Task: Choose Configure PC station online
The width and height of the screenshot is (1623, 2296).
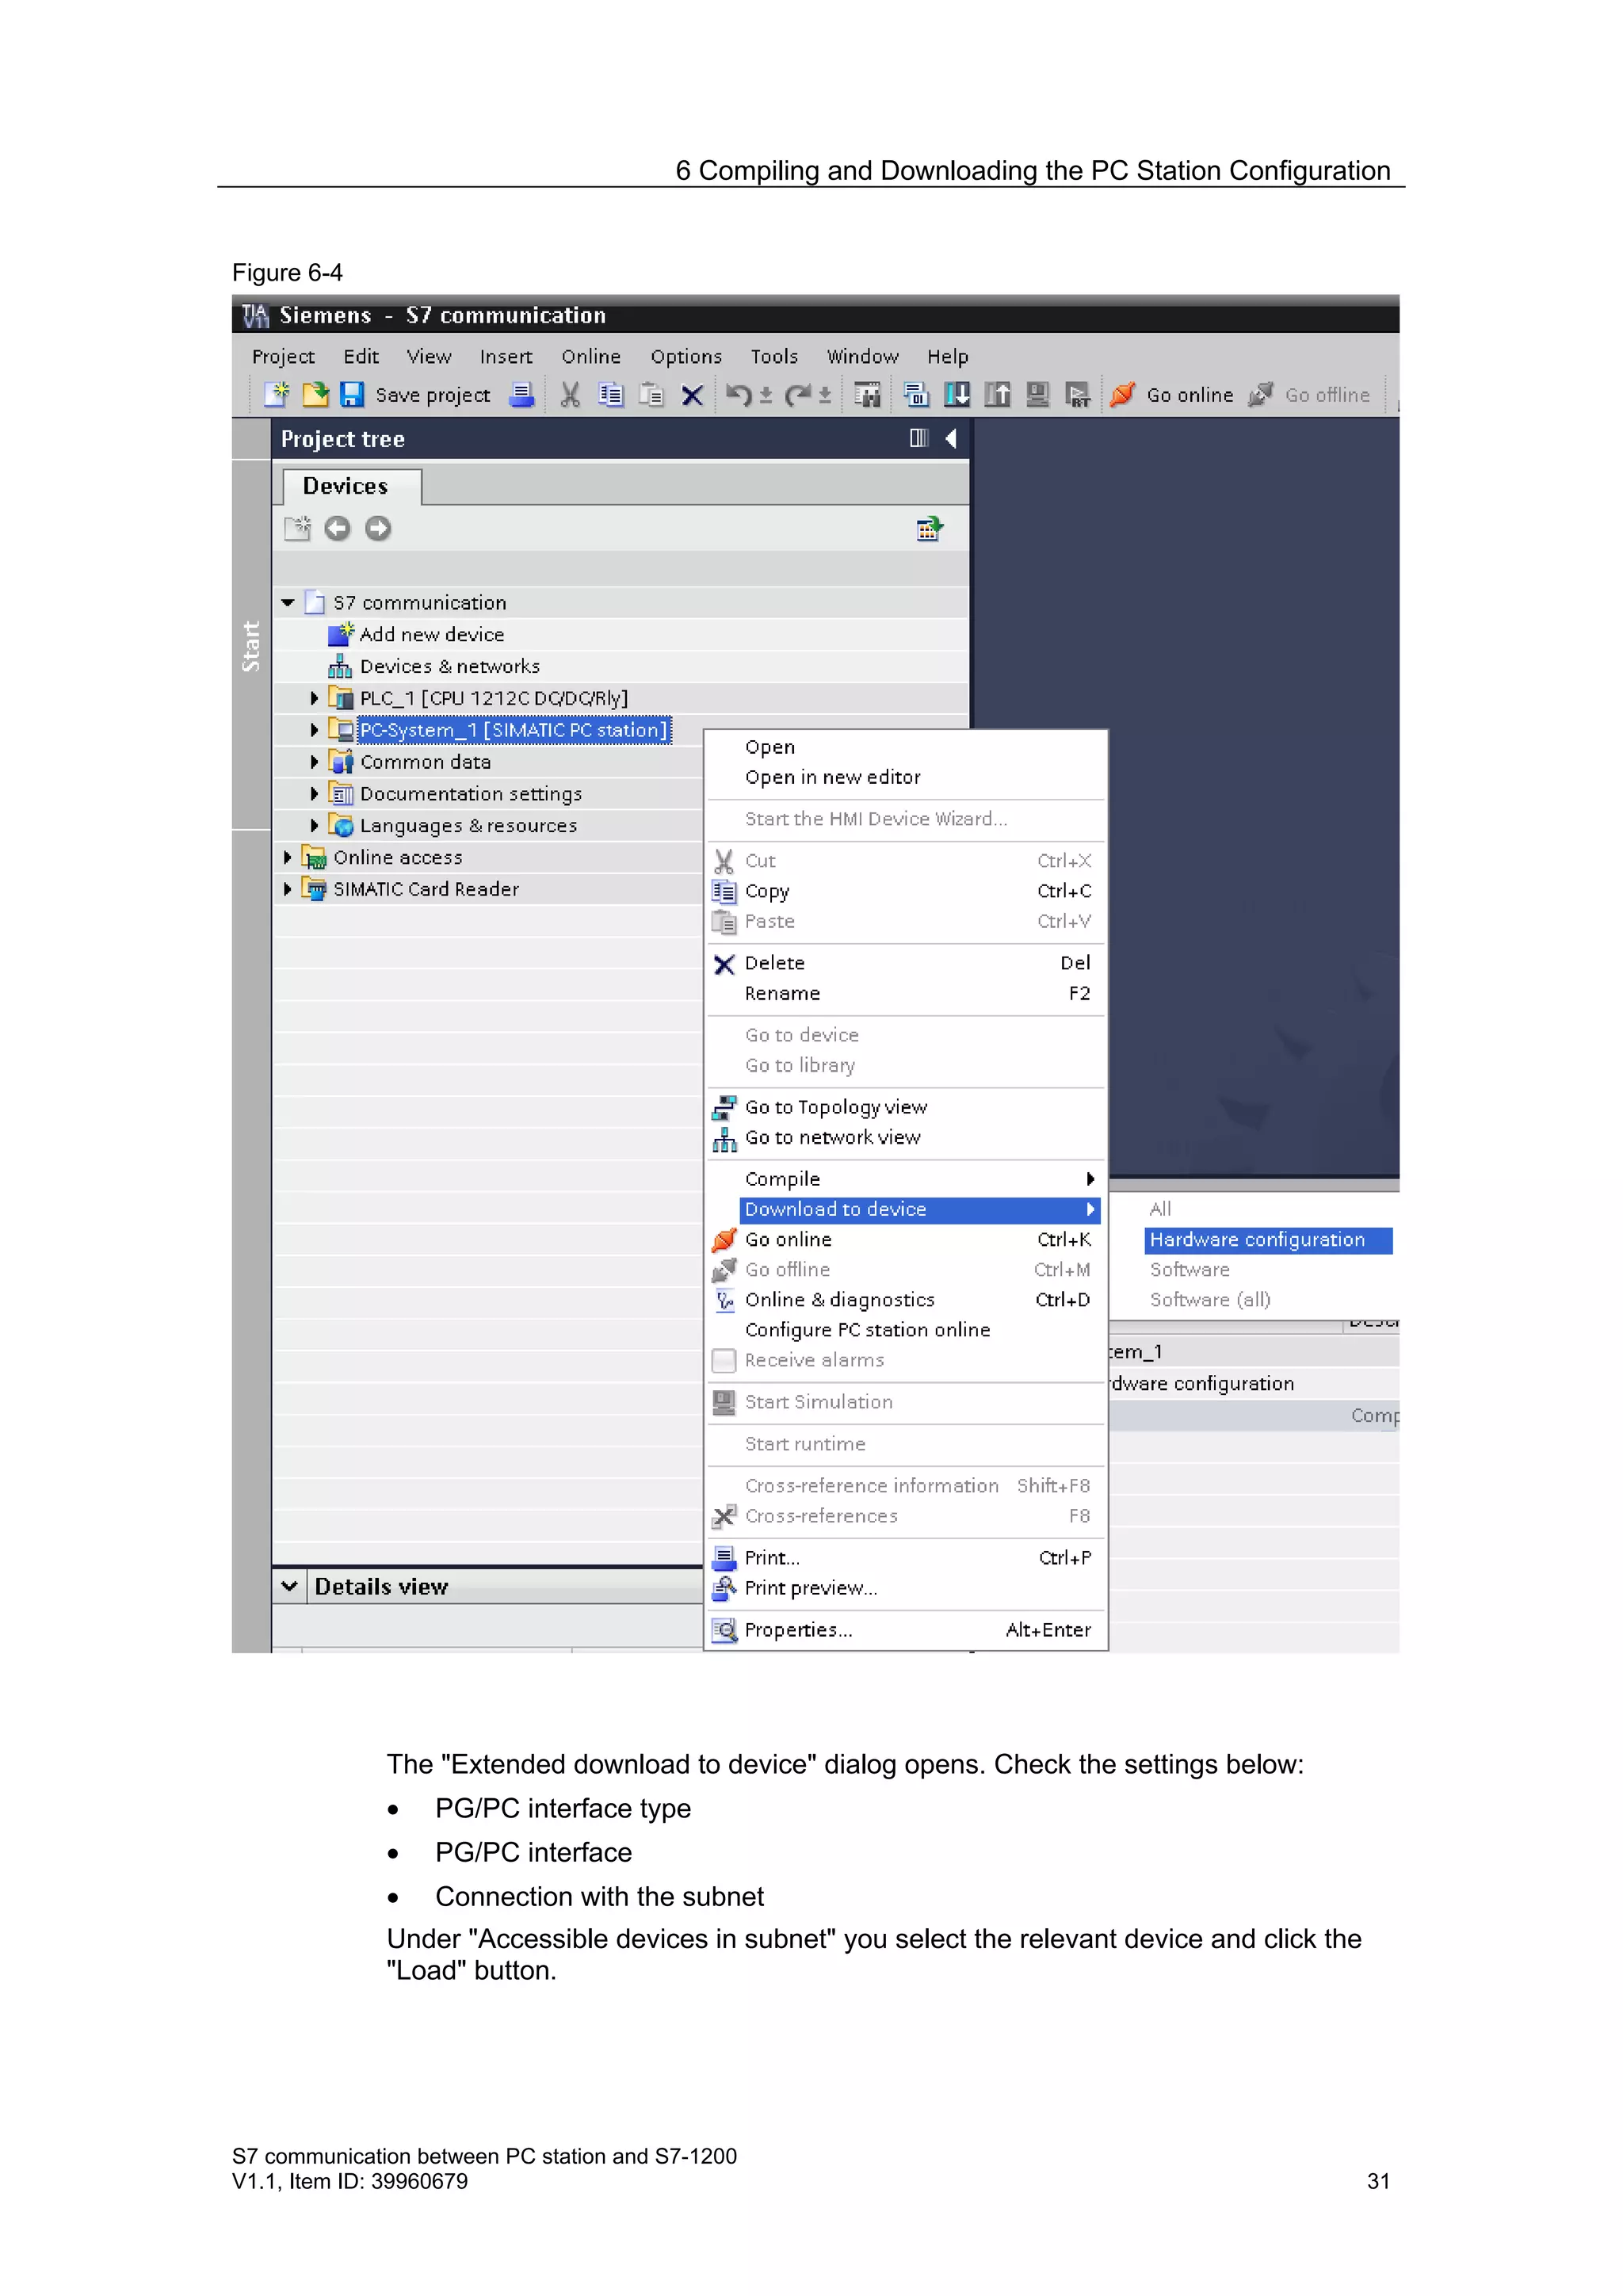Action: tap(867, 1330)
